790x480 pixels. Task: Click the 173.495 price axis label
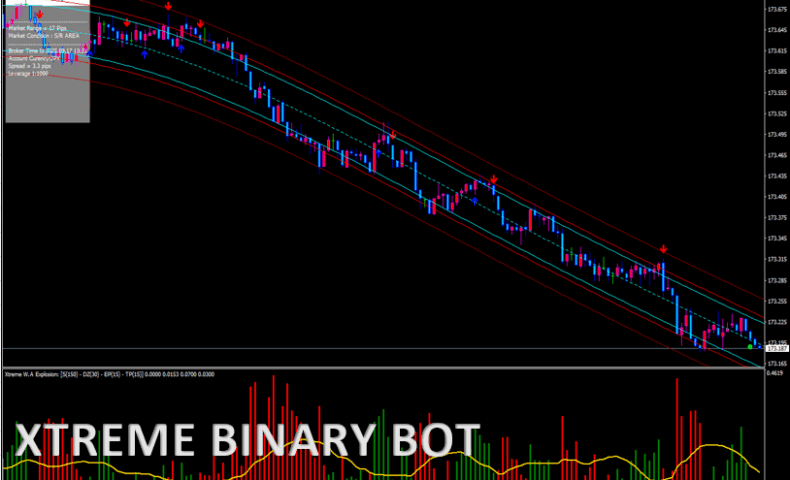pyautogui.click(x=777, y=134)
